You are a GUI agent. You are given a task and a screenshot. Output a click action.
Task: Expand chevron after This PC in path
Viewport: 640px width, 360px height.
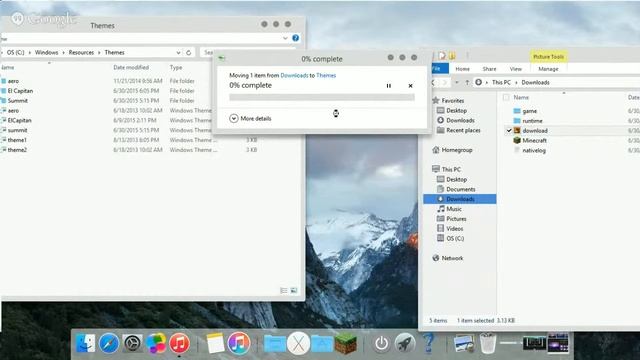[x=516, y=82]
